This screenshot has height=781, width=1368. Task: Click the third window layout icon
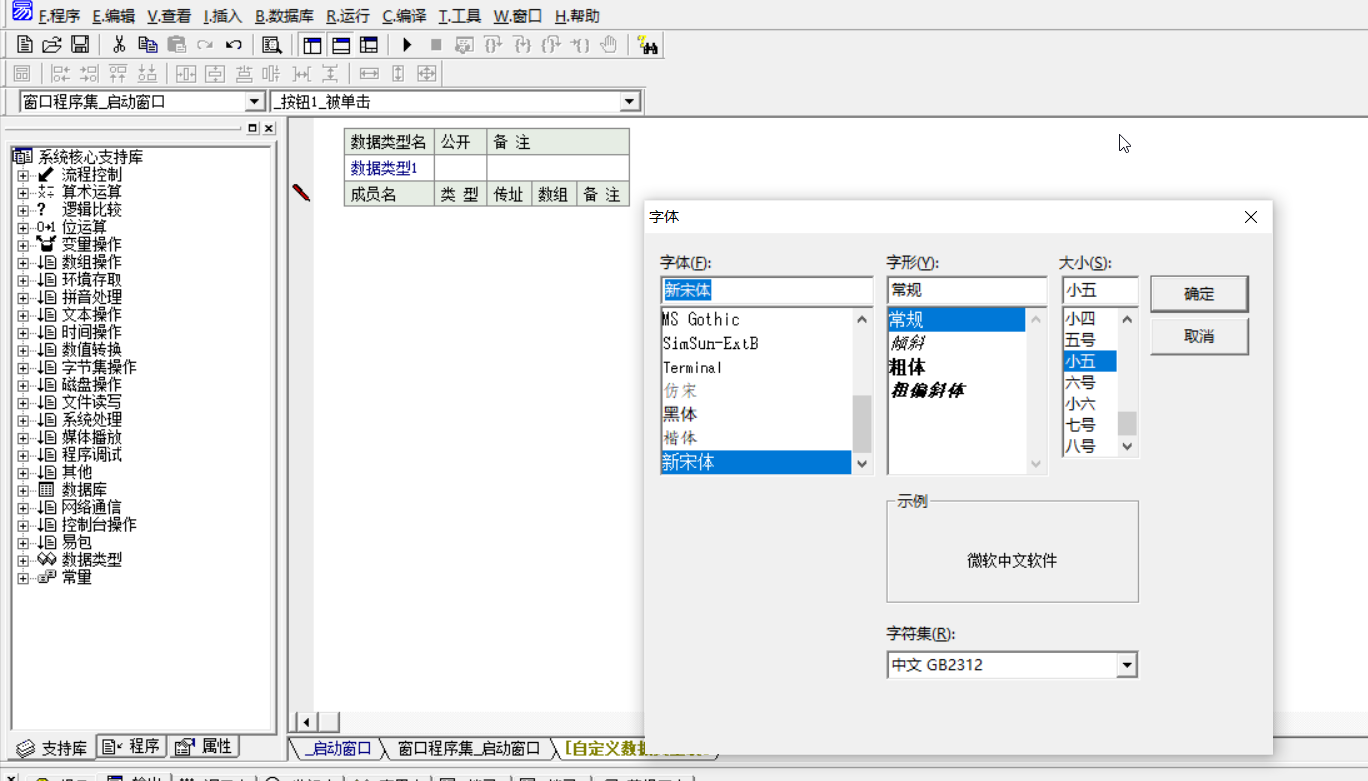[369, 45]
